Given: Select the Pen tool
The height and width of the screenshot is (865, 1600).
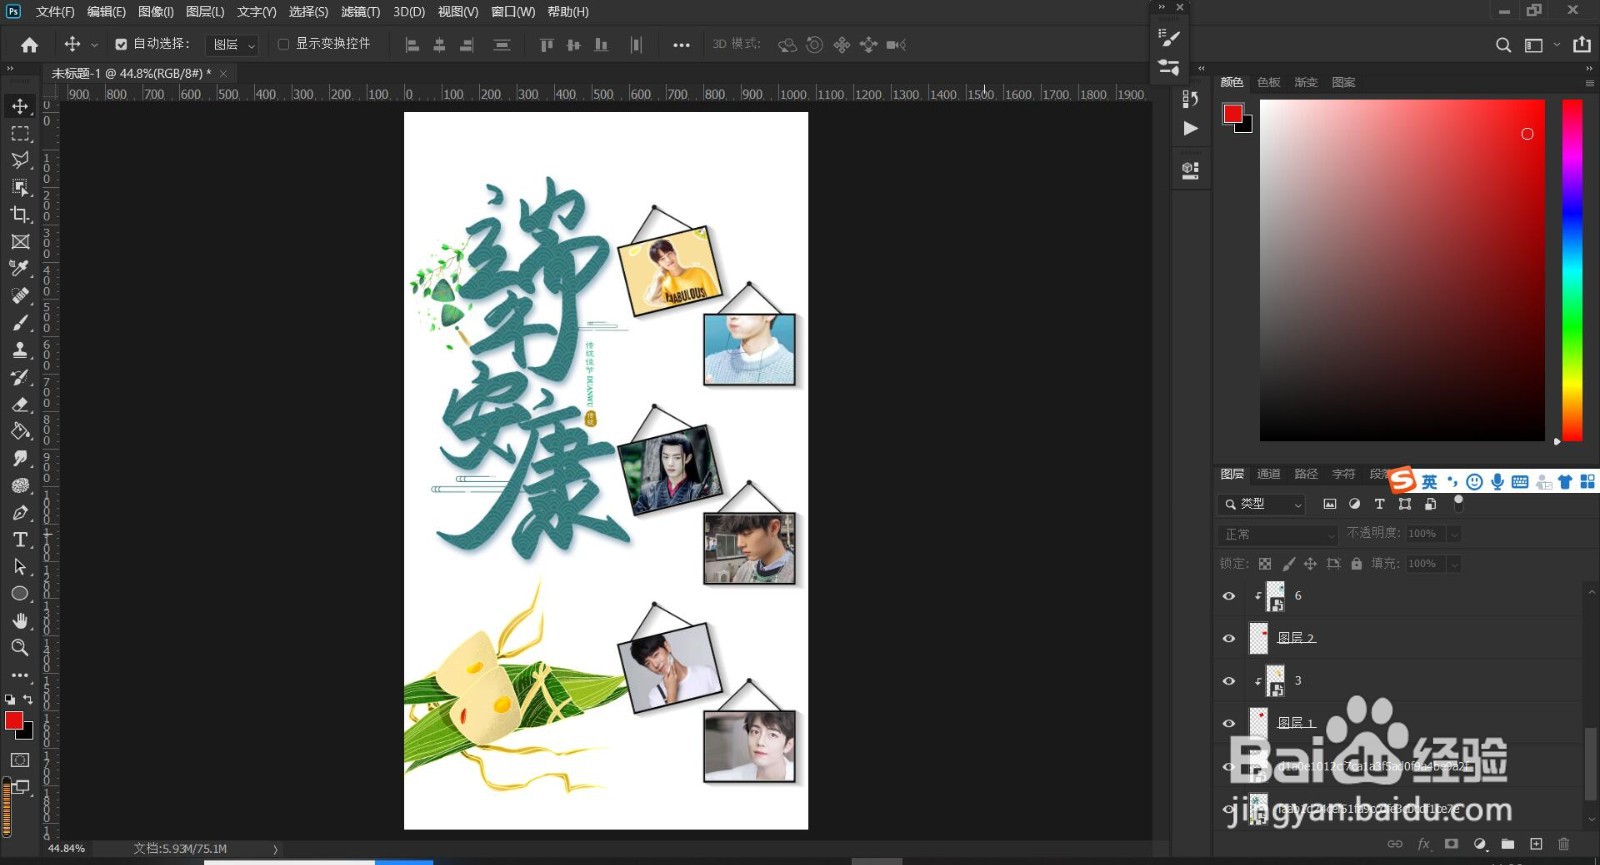Looking at the screenshot, I should pyautogui.click(x=20, y=512).
